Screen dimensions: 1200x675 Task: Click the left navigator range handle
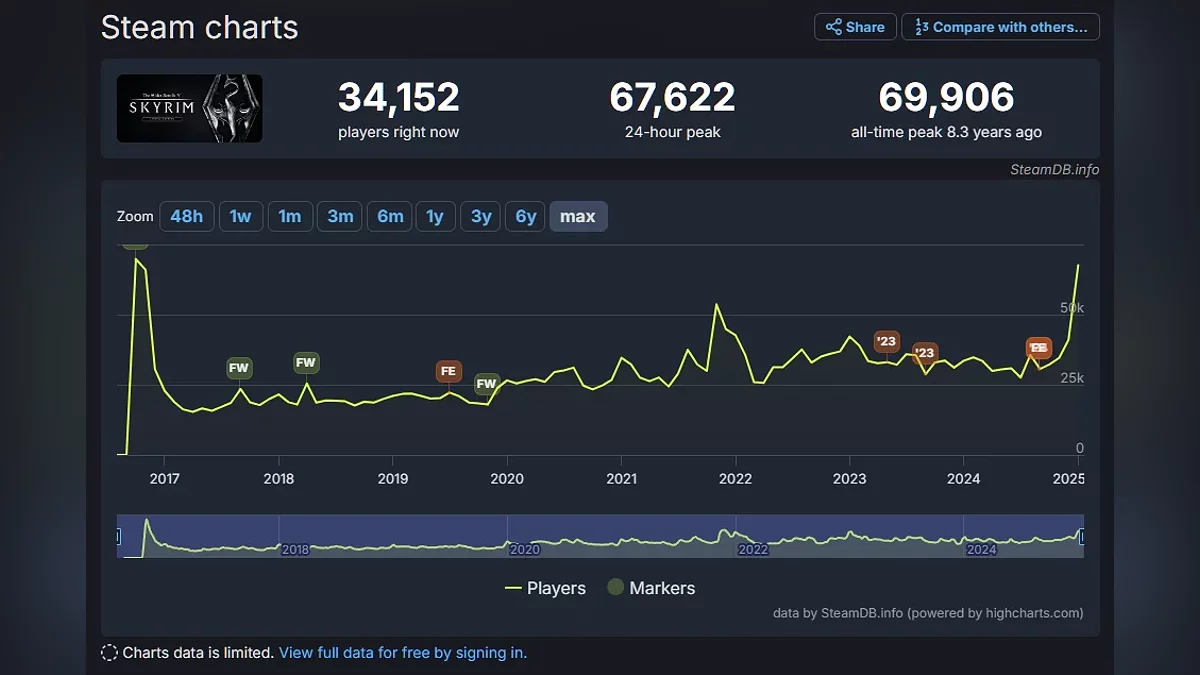[118, 537]
